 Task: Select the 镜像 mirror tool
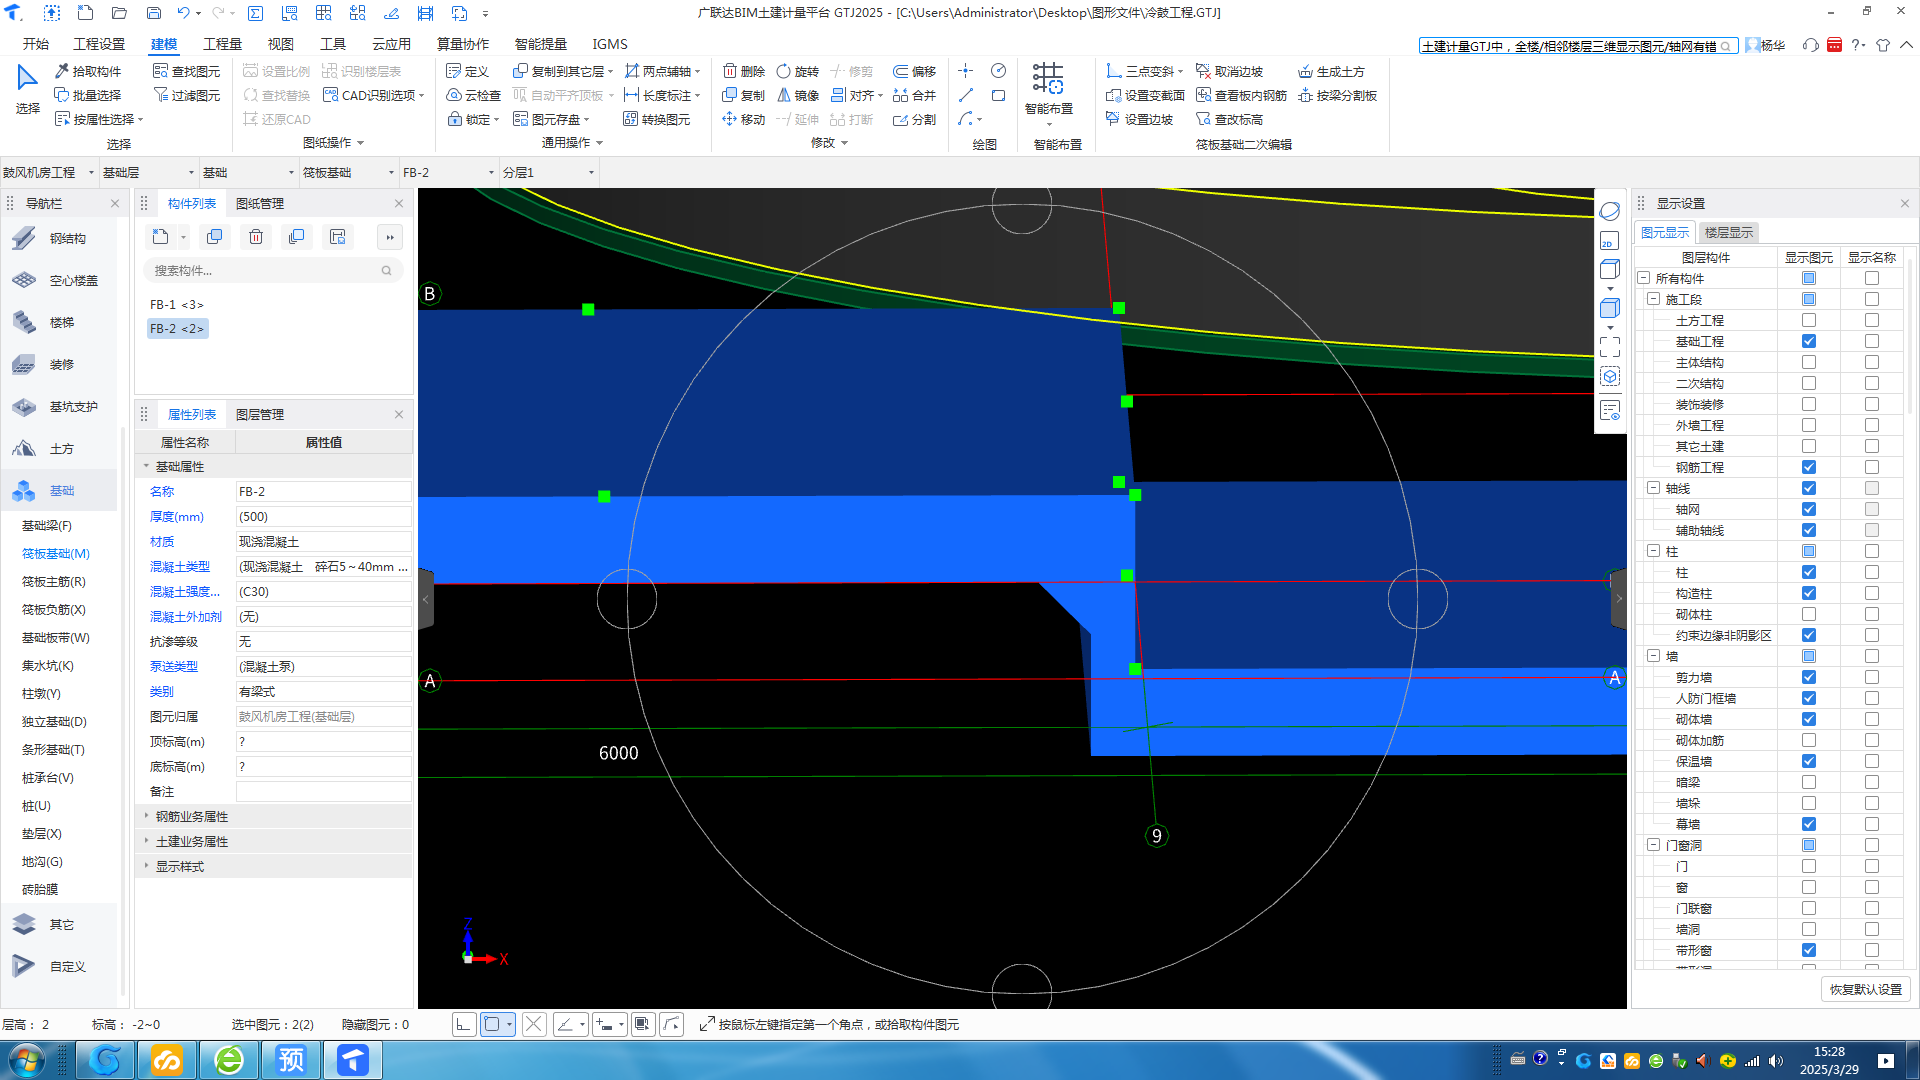click(798, 95)
